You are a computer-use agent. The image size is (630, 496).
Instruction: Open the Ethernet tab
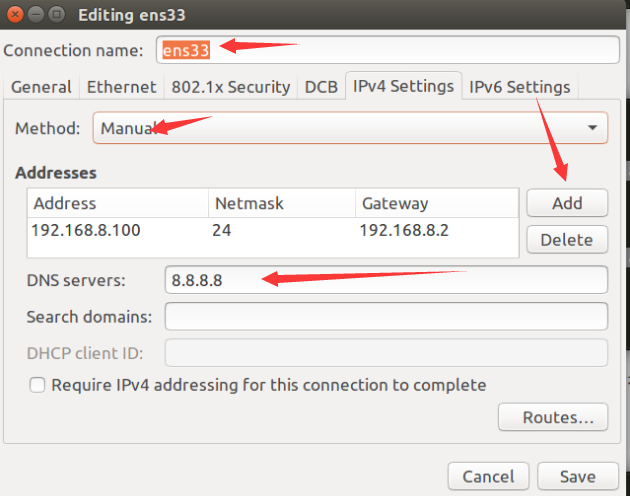pyautogui.click(x=121, y=87)
